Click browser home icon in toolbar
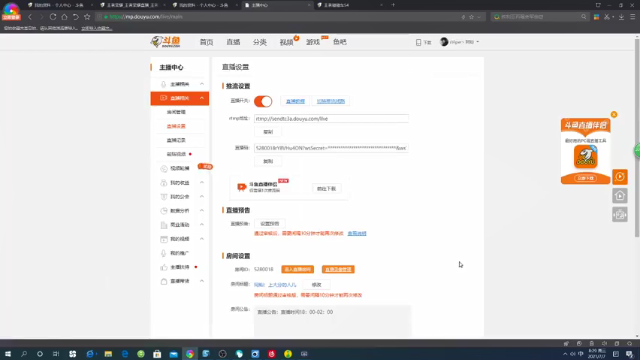 tap(64, 17)
